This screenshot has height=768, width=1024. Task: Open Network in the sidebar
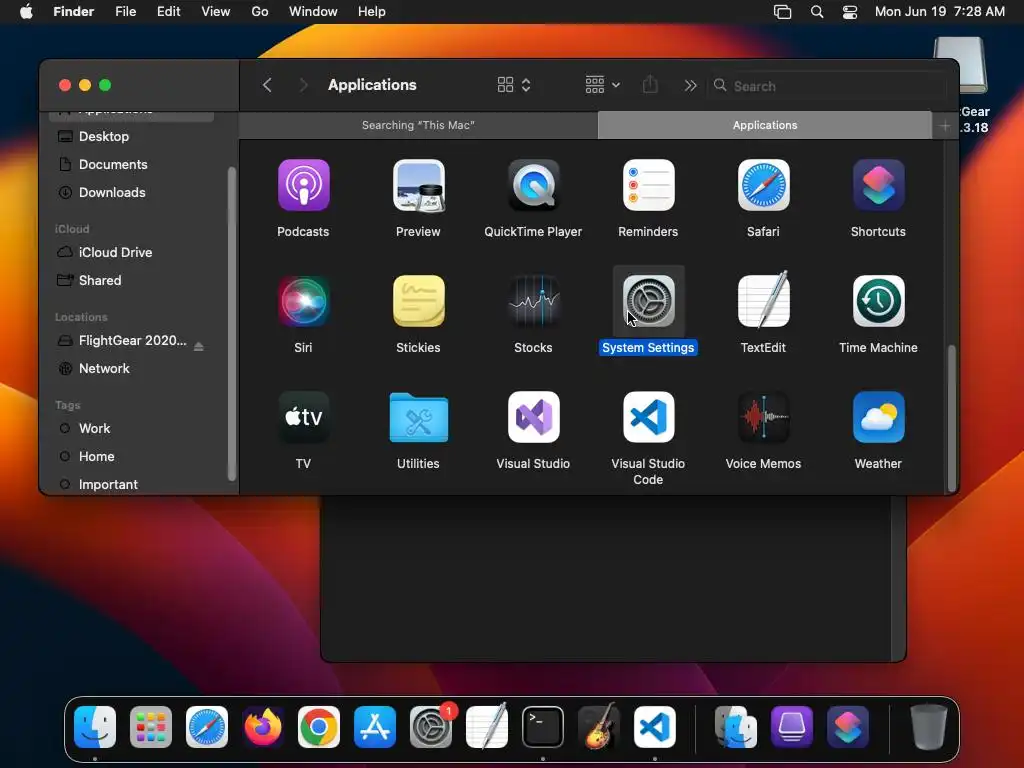pyautogui.click(x=131, y=369)
